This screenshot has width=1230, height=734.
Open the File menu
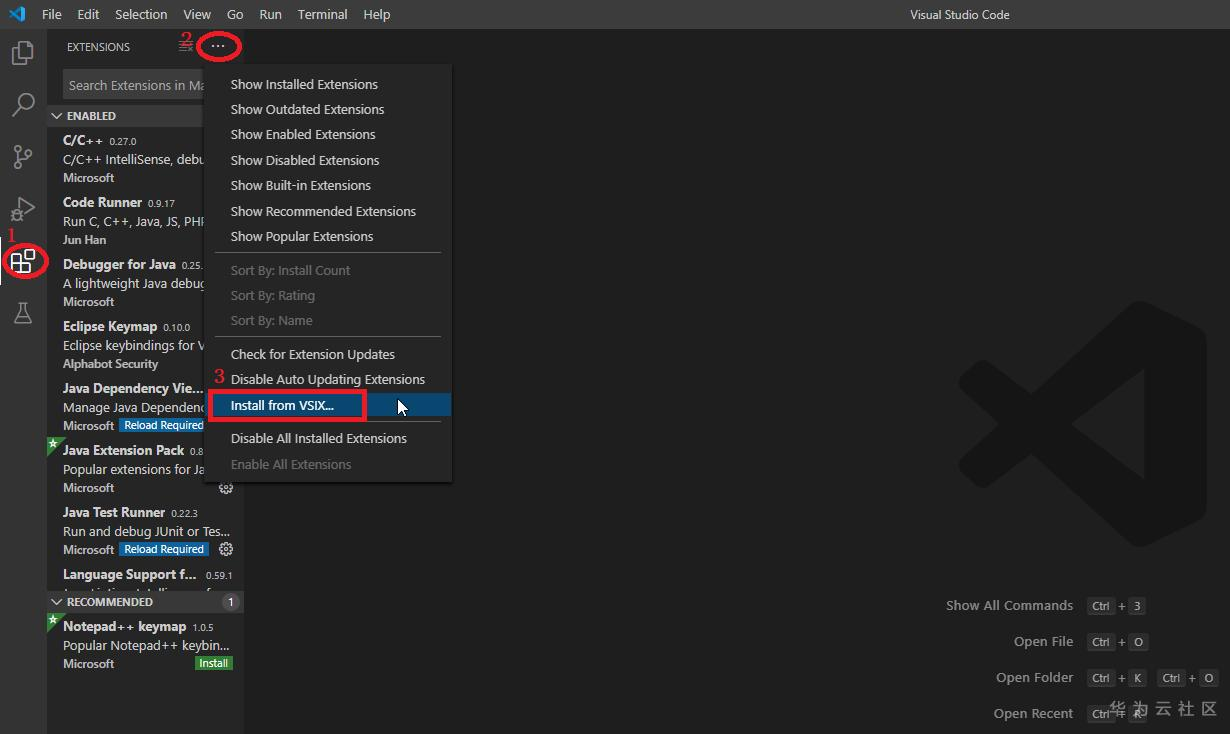coord(52,14)
